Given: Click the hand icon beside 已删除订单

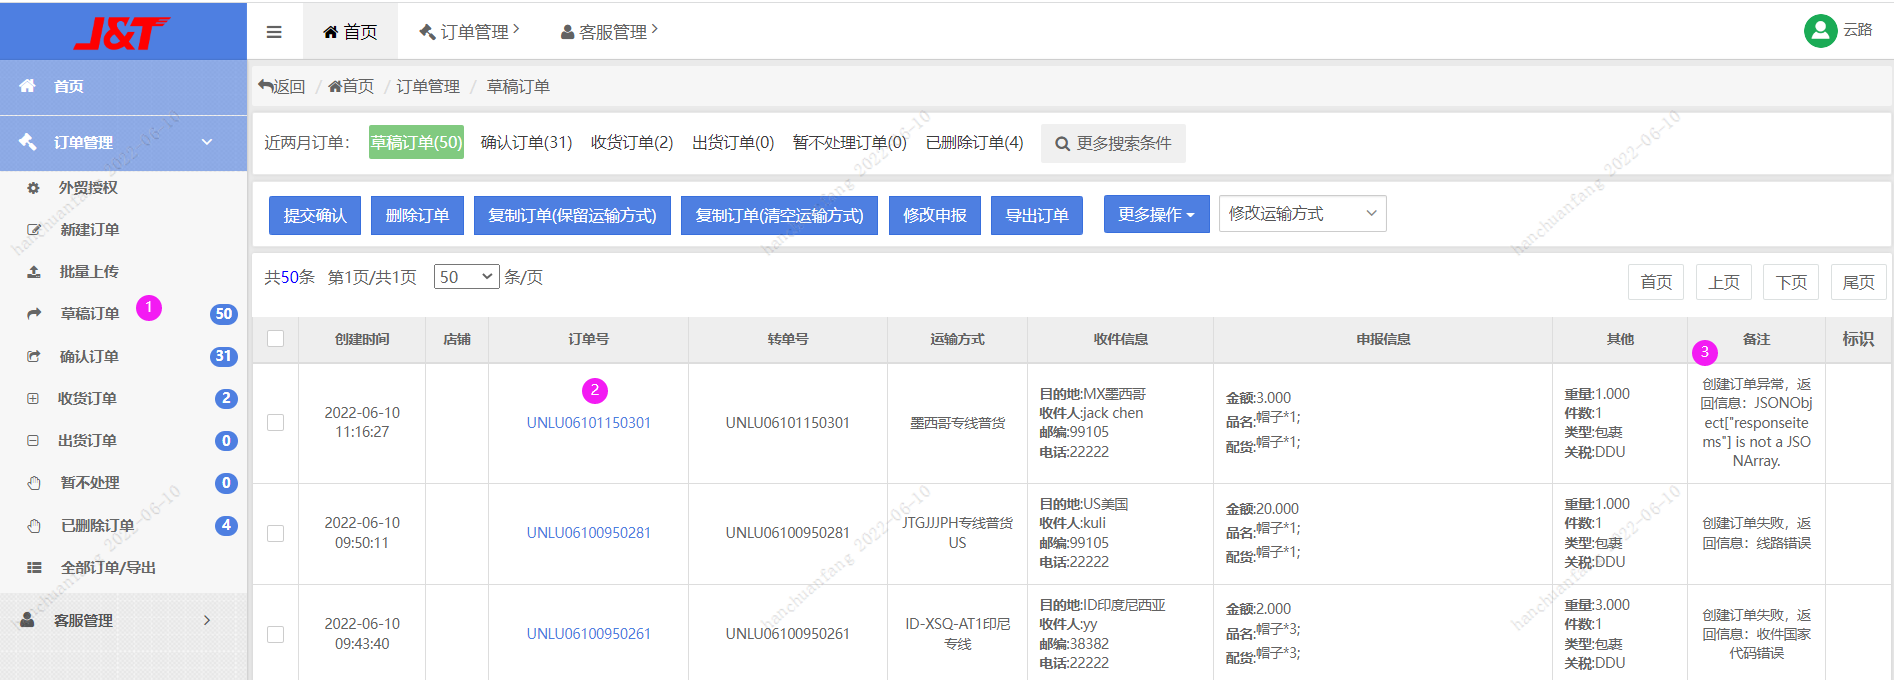Looking at the screenshot, I should point(34,525).
